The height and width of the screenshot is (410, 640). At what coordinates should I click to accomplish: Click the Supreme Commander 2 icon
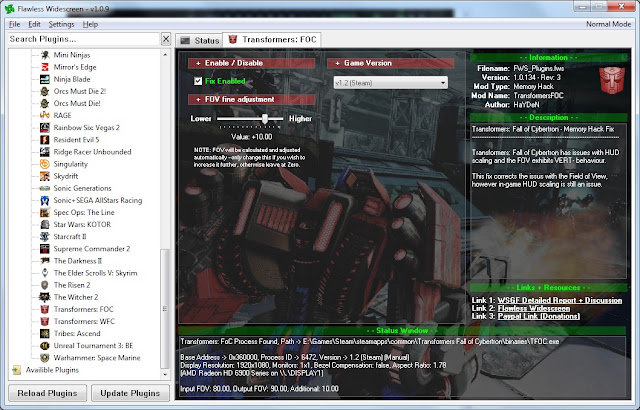(x=45, y=249)
